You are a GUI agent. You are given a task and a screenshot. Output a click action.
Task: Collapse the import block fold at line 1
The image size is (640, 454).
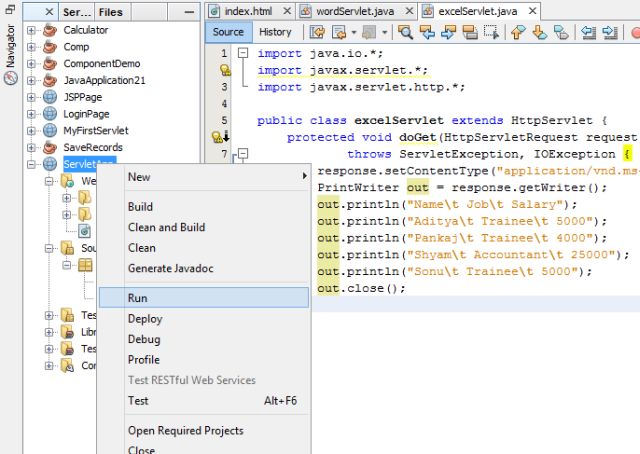(242, 53)
